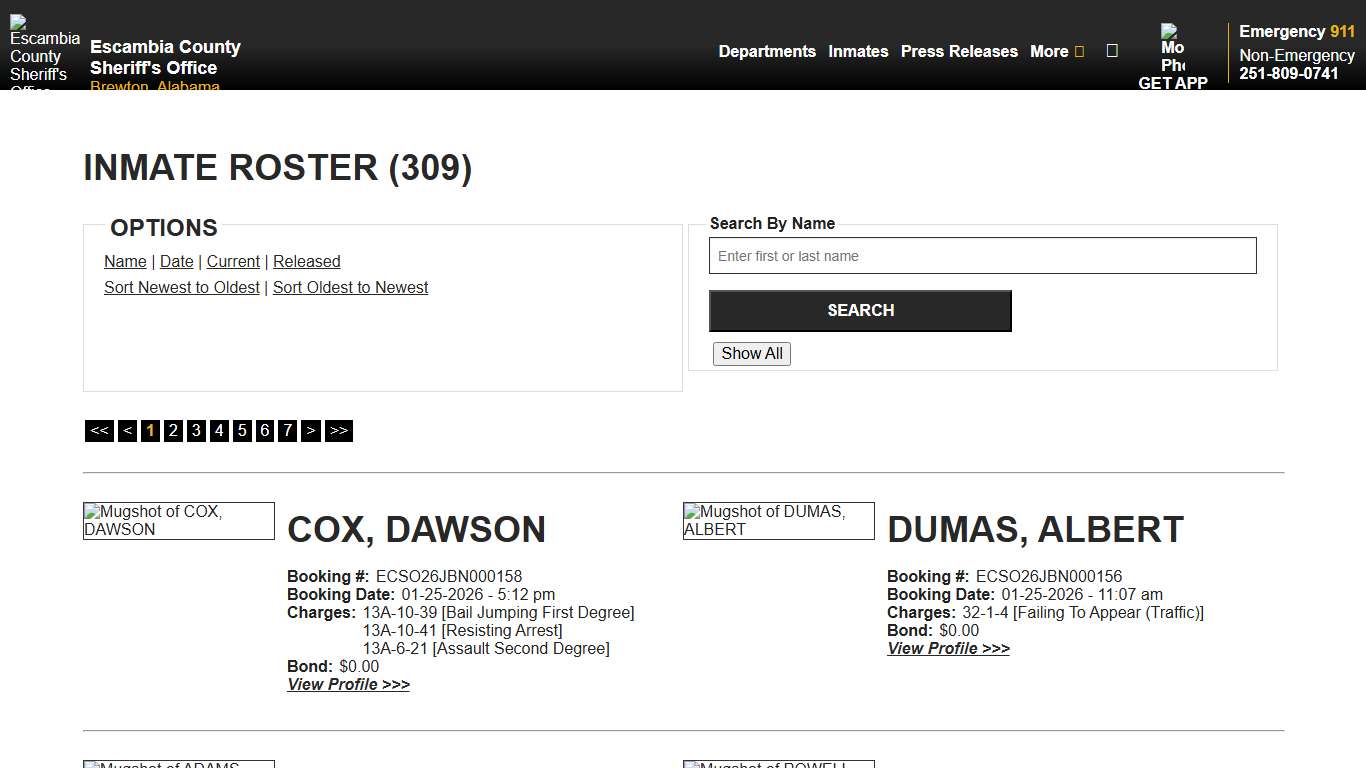Choose Sort Oldest to Newest ordering
Screen dimensions: 1366x768
point(350,287)
